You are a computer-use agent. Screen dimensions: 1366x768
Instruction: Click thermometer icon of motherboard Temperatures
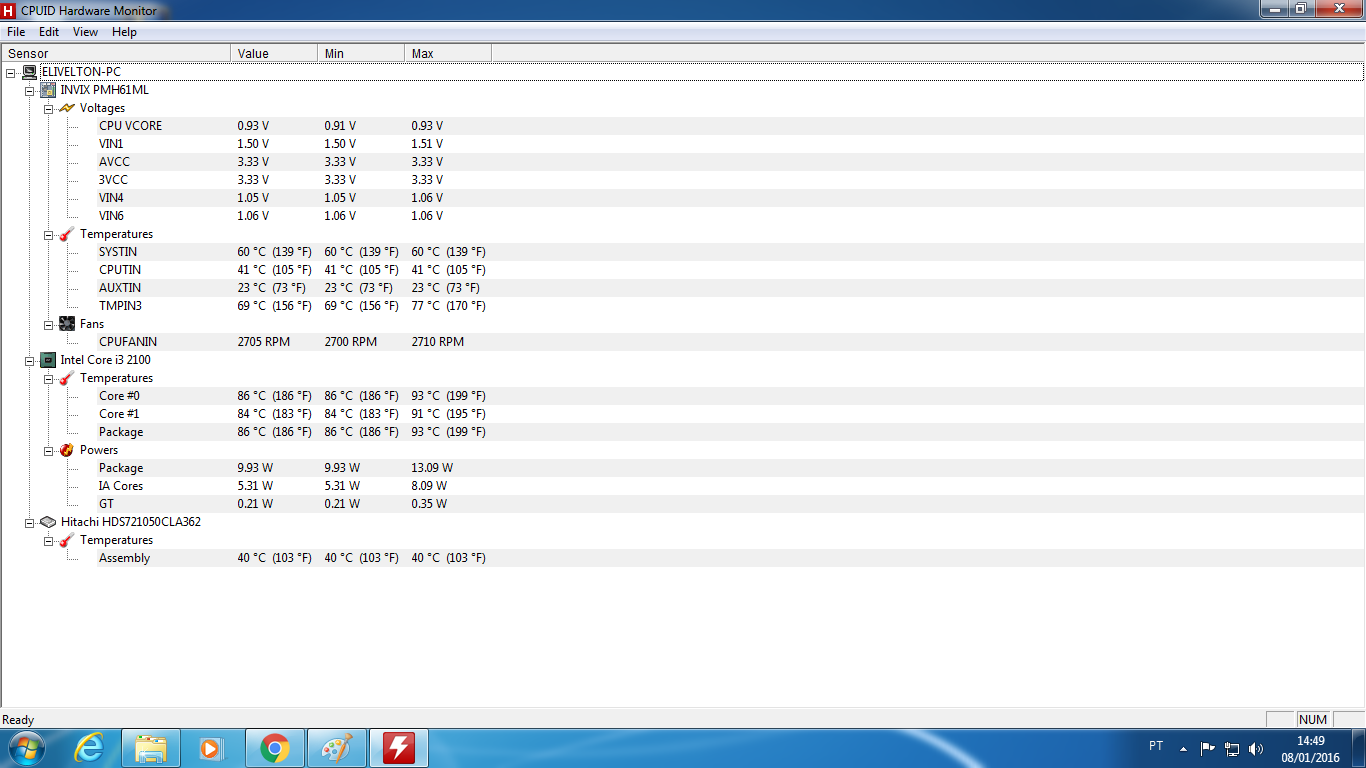pyautogui.click(x=67, y=234)
